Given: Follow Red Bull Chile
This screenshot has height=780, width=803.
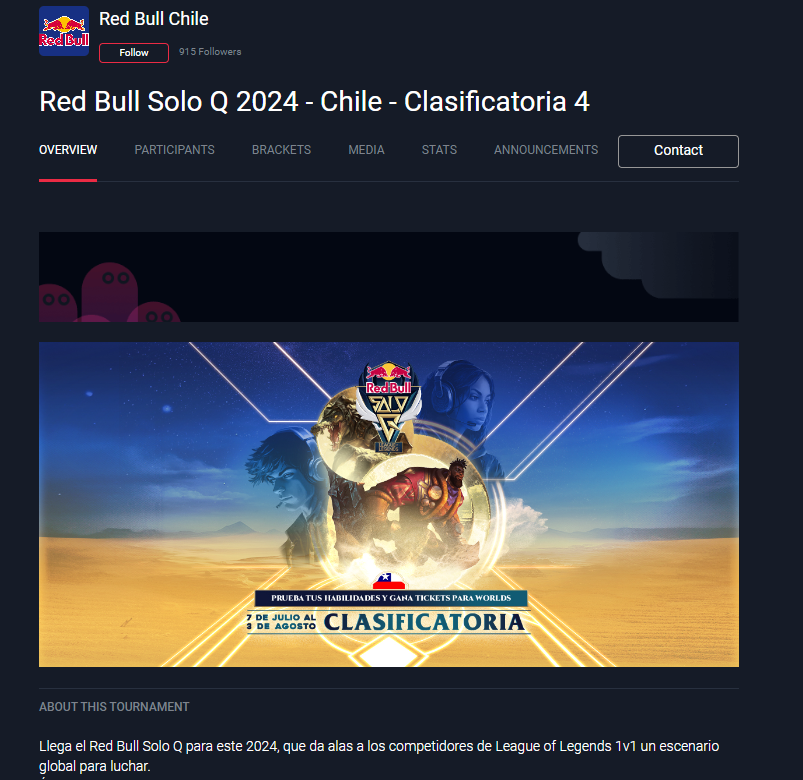Looking at the screenshot, I should coord(134,53).
